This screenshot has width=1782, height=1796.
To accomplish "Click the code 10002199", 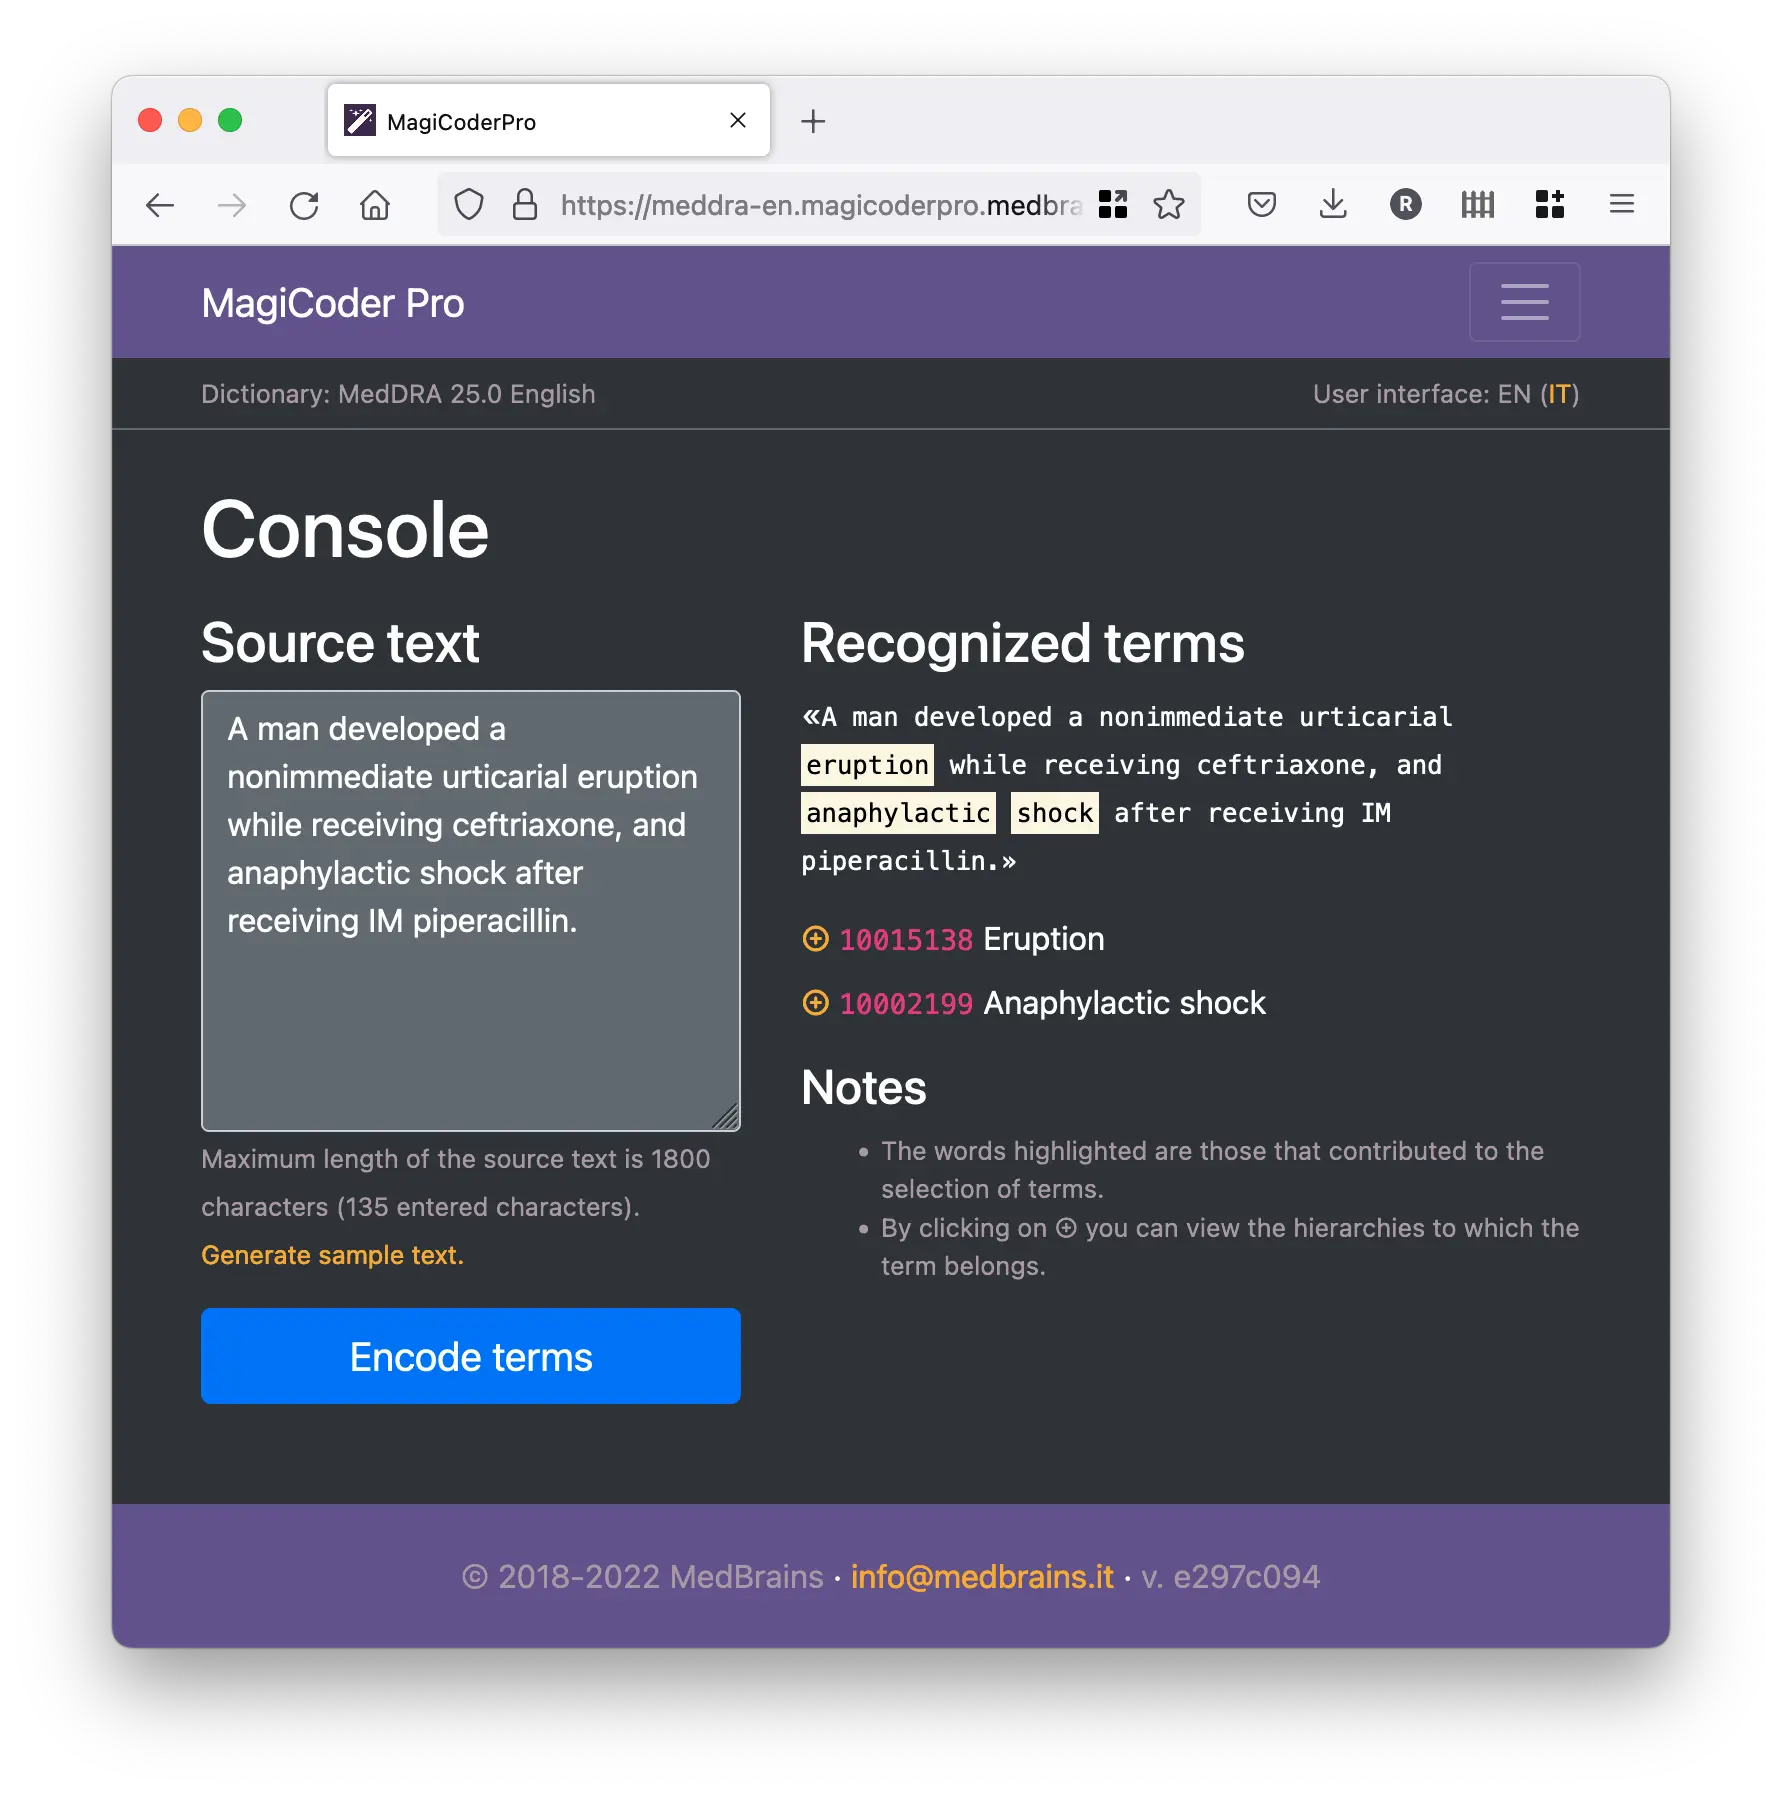I will [x=906, y=1004].
